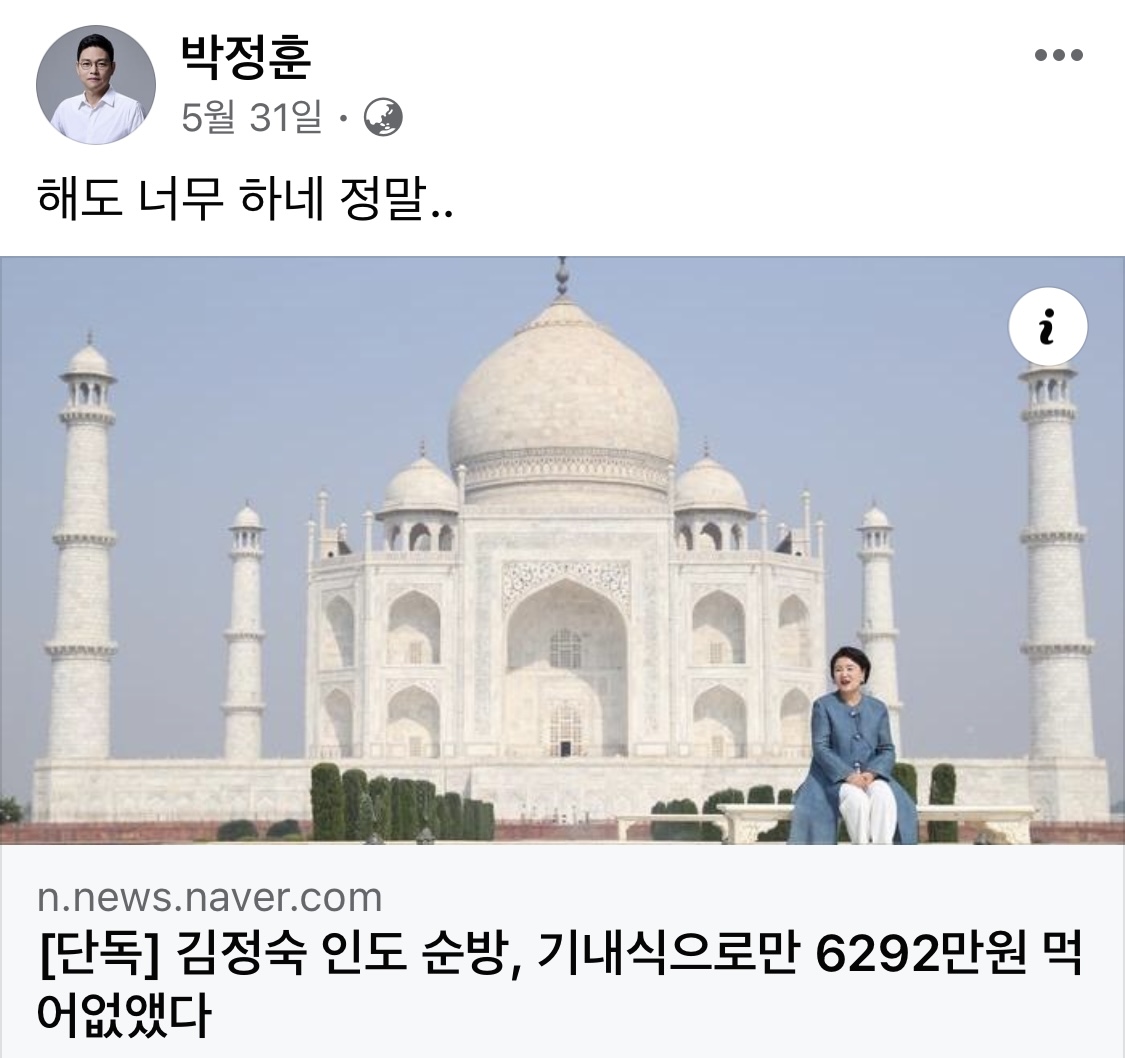Open the three-dot post options menu

pyautogui.click(x=1058, y=55)
